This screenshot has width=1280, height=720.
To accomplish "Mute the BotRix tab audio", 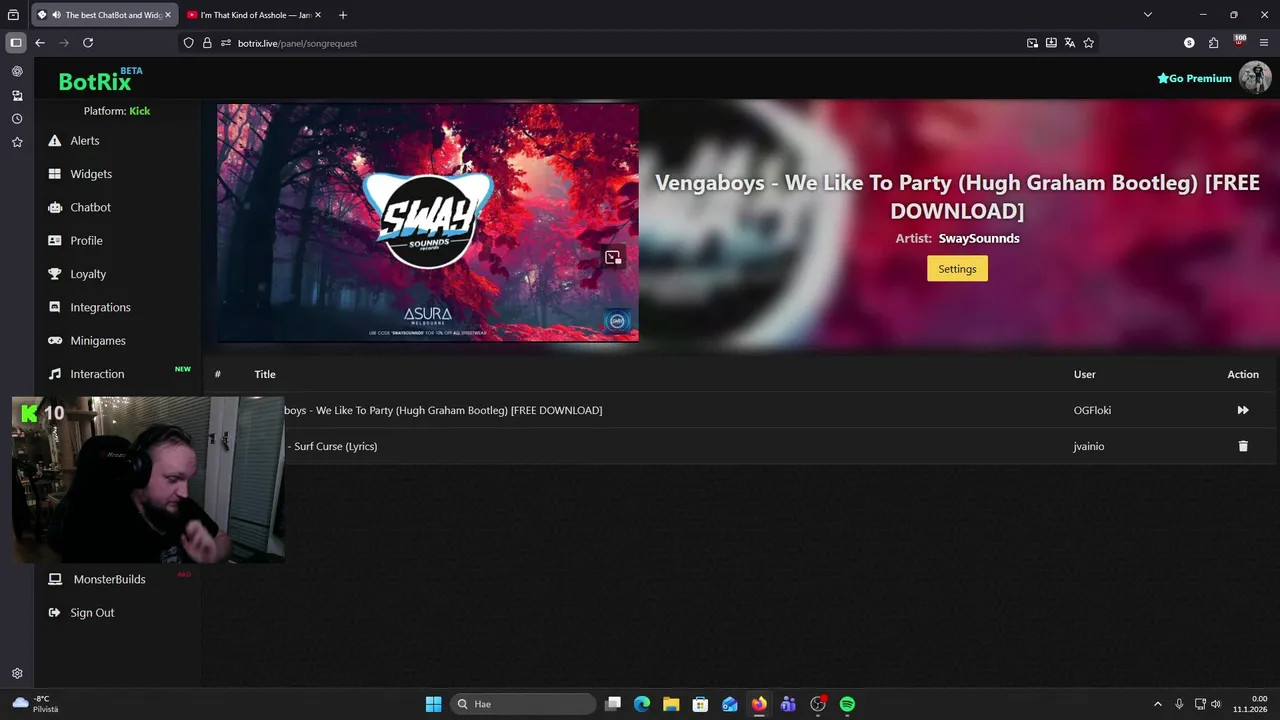I will click(56, 15).
